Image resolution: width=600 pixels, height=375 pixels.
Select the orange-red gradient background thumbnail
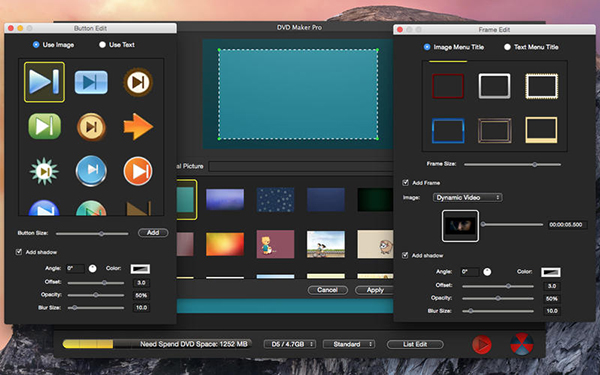click(225, 244)
